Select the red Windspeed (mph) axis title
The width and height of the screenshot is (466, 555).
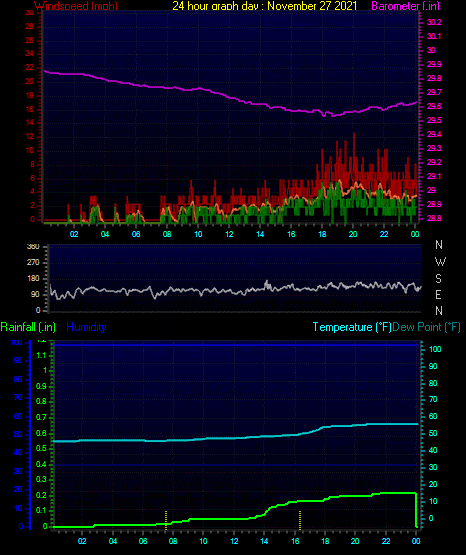tap(76, 6)
